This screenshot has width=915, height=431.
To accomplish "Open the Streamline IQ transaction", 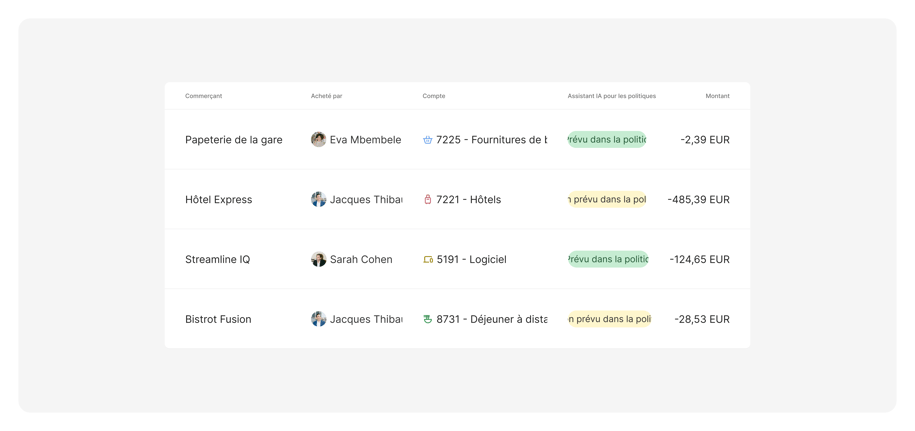I will click(218, 260).
